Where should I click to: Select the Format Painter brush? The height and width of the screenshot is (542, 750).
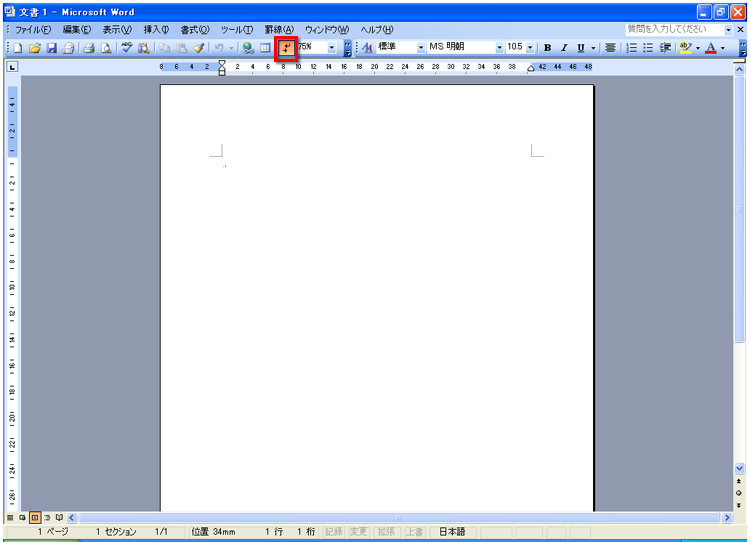pyautogui.click(x=199, y=48)
